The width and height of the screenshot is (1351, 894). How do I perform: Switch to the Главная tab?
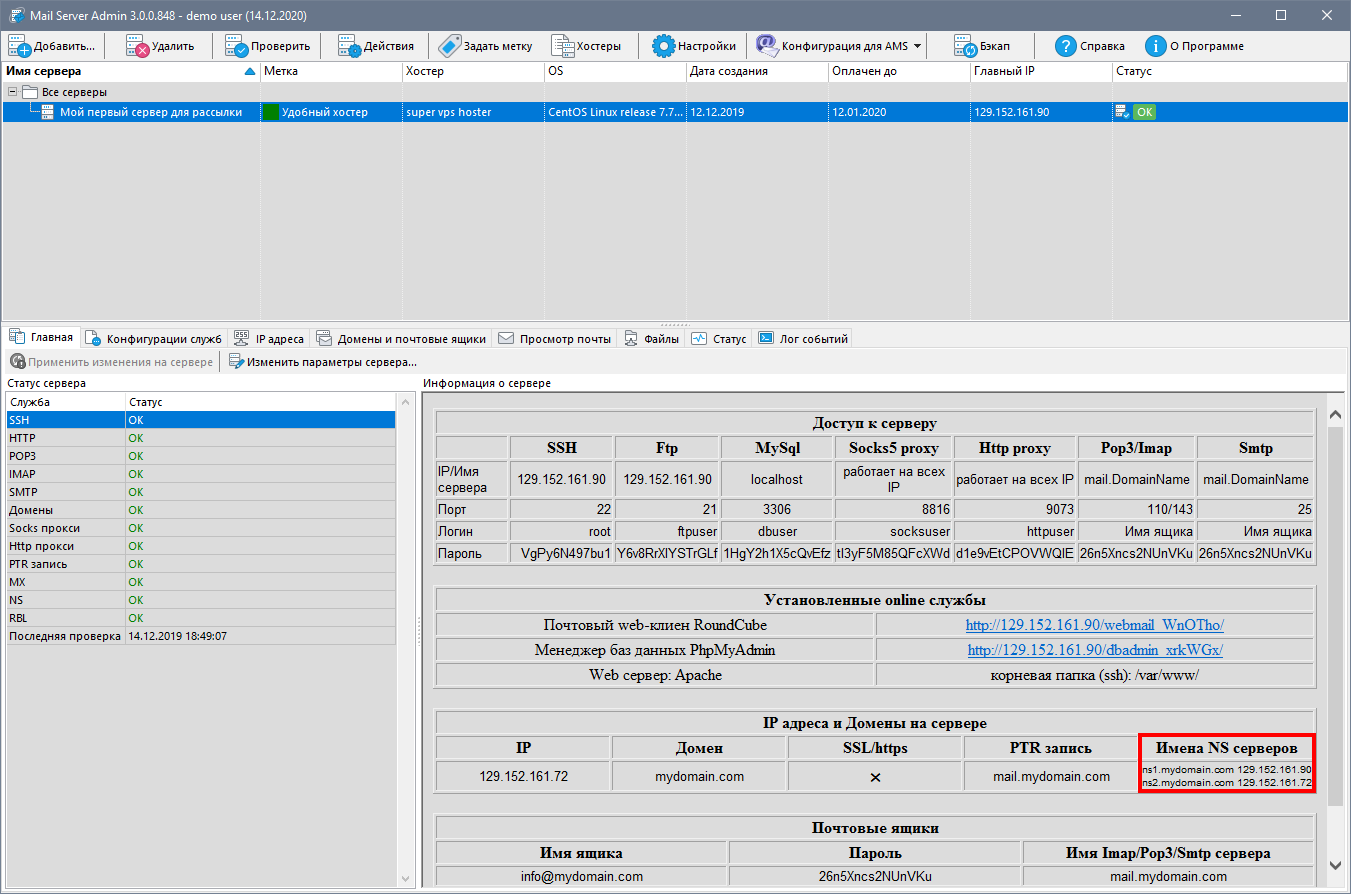click(x=41, y=338)
